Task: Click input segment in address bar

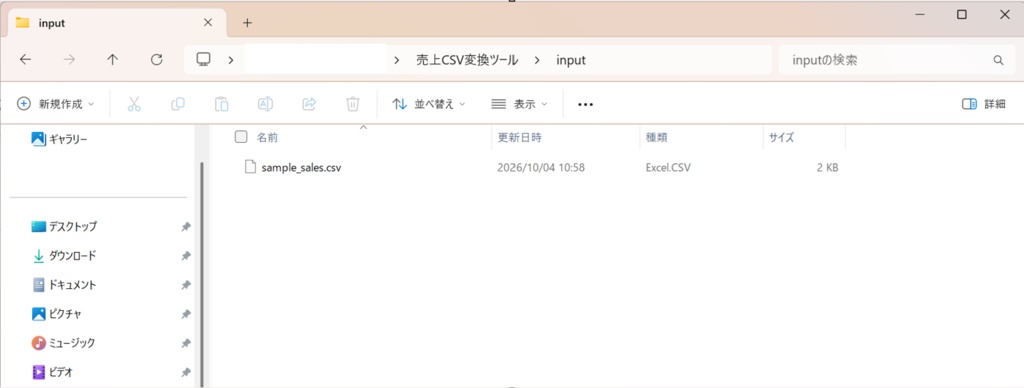Action: point(571,60)
